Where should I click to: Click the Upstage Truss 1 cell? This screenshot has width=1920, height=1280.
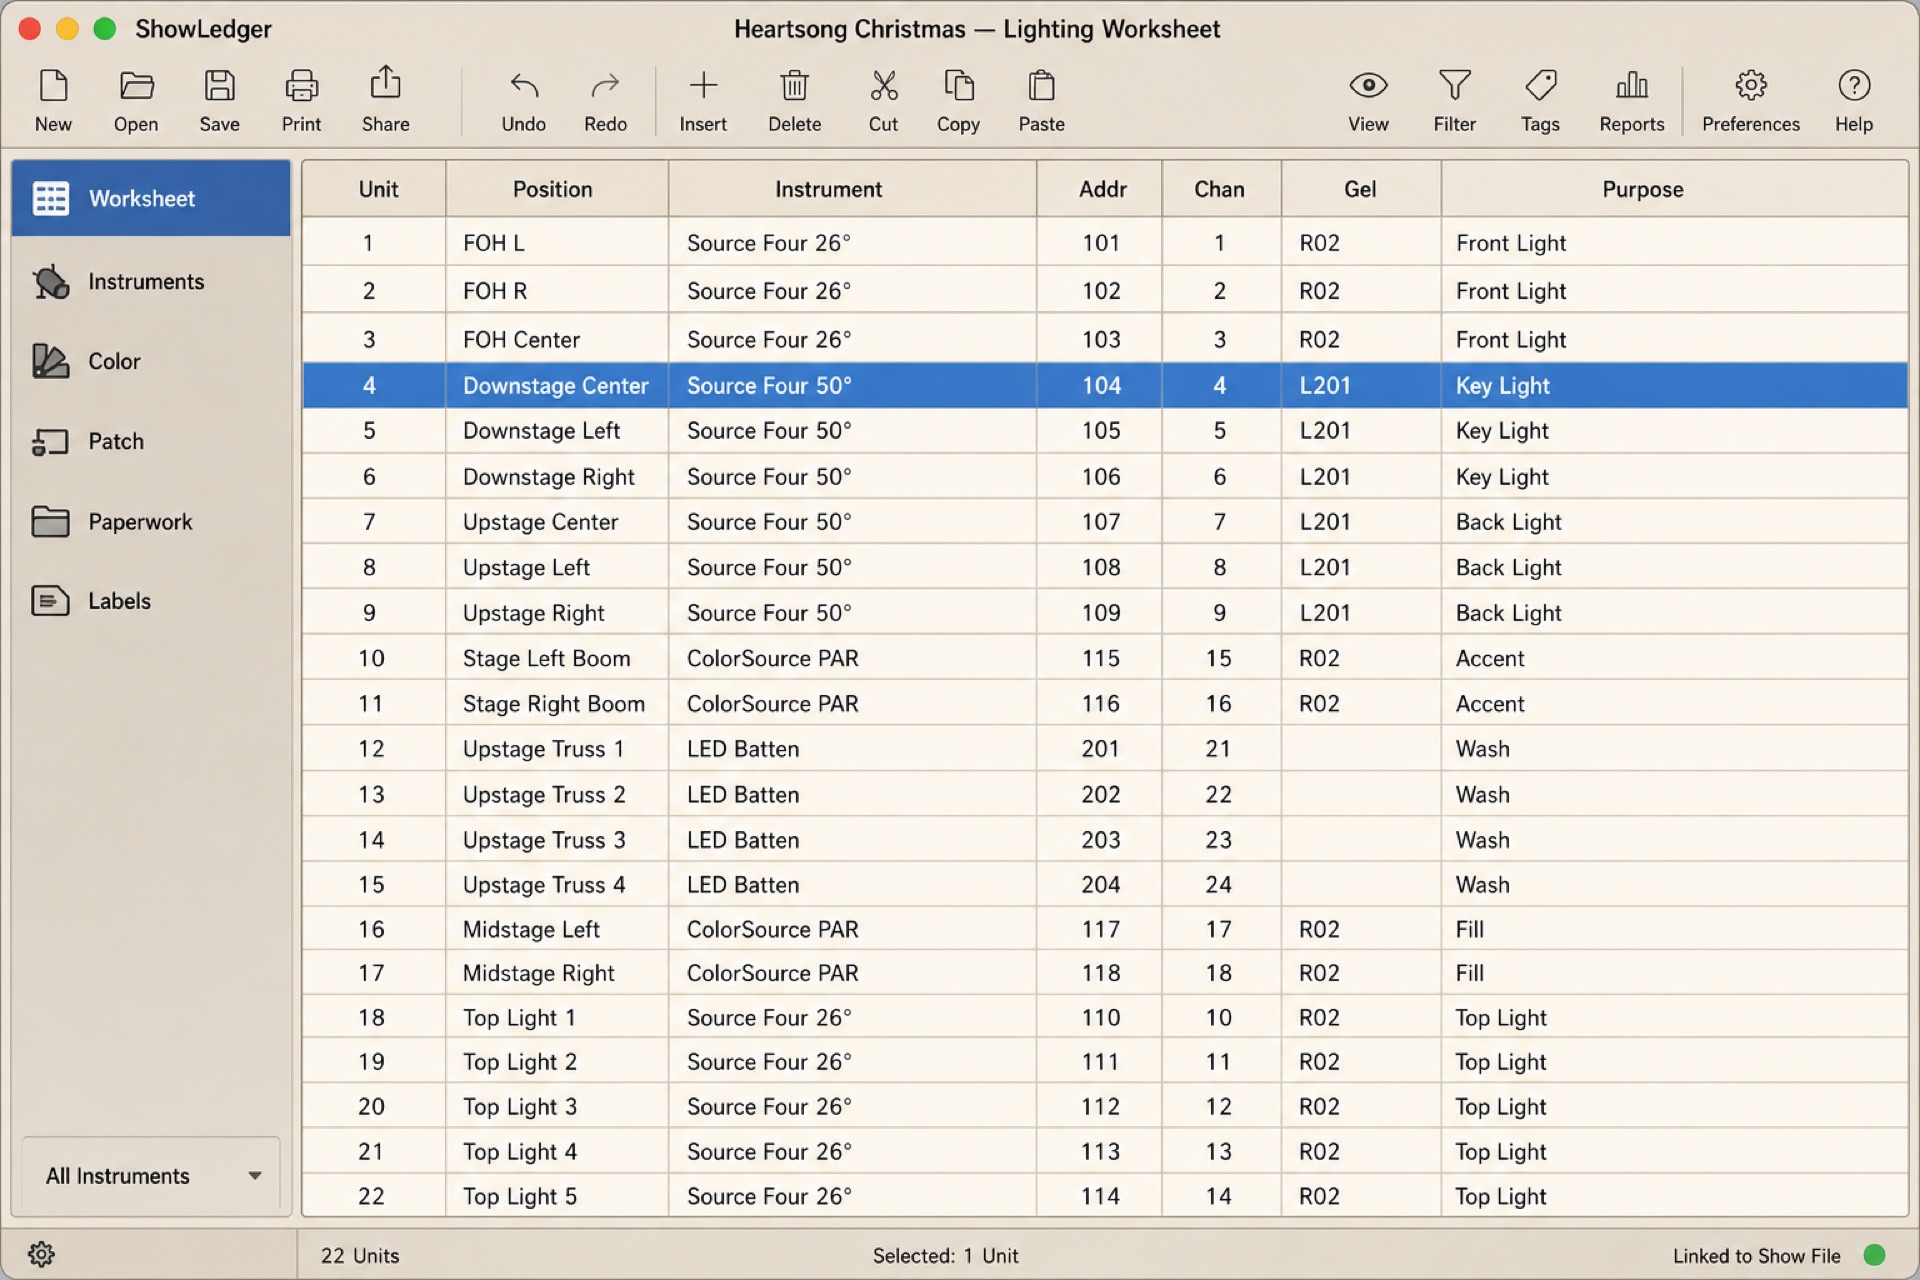[x=557, y=749]
